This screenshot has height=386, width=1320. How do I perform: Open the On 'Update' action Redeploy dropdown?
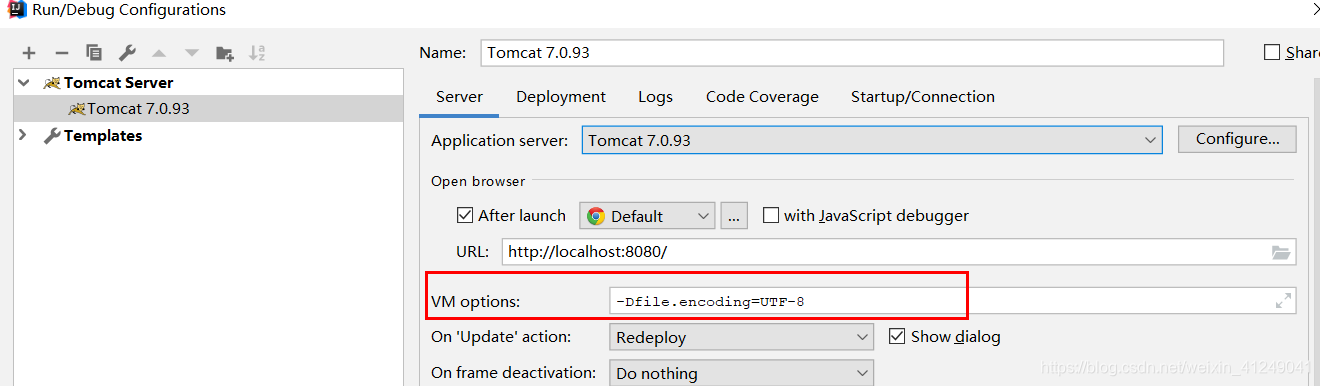pyautogui.click(x=741, y=337)
